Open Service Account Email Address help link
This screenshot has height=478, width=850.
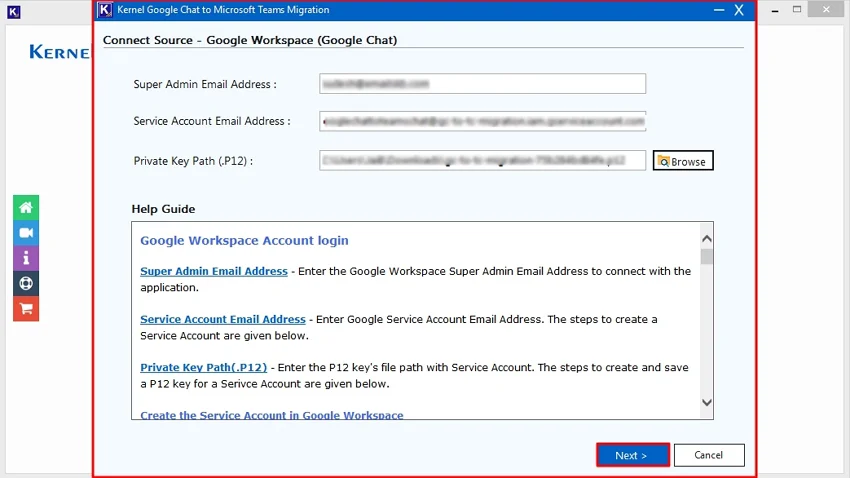pos(223,320)
